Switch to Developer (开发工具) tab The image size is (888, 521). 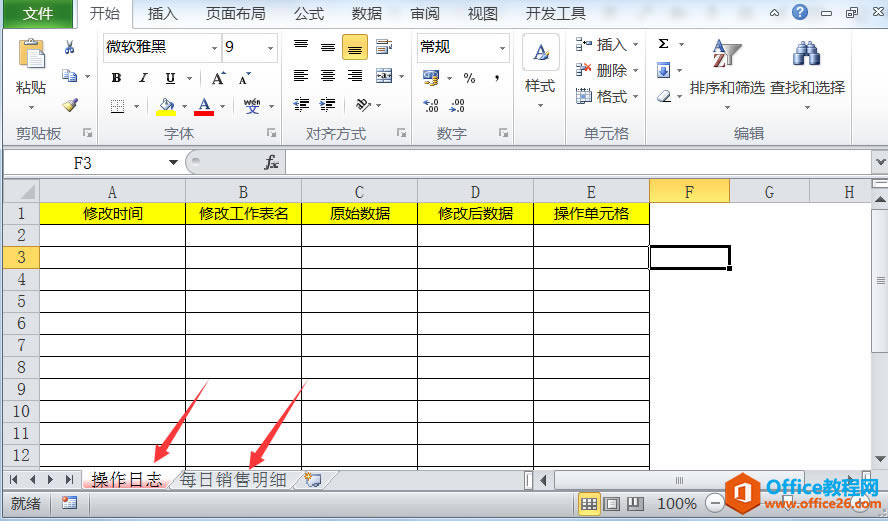pos(556,14)
